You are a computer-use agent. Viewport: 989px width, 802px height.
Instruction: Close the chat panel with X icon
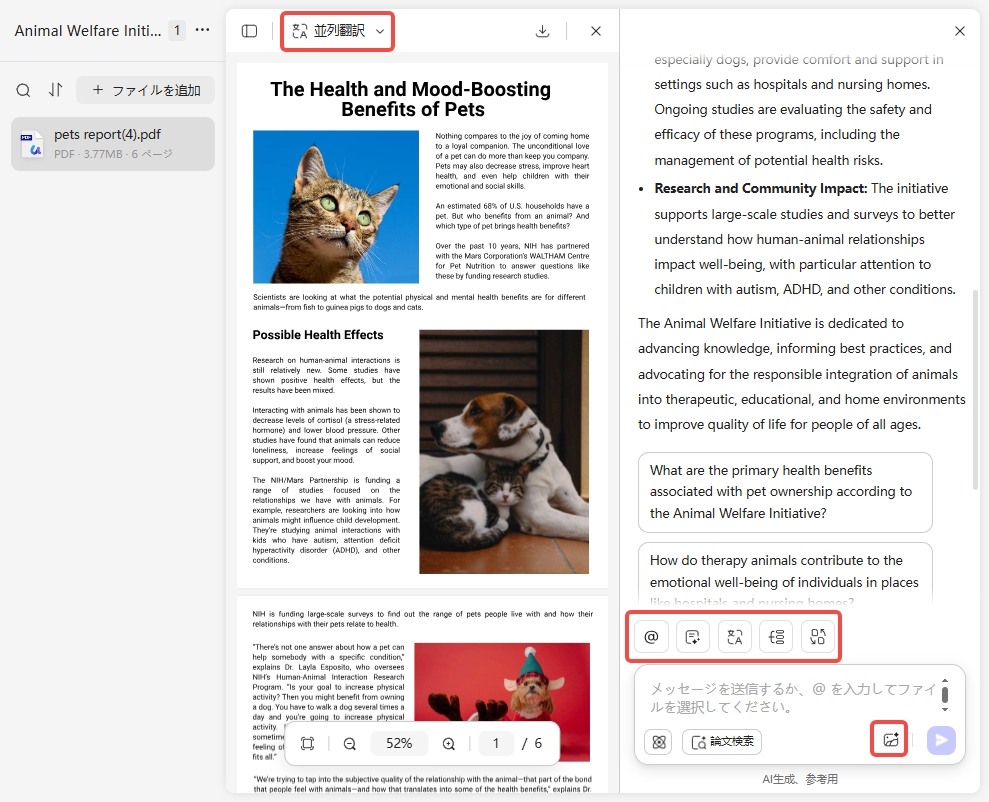(960, 31)
